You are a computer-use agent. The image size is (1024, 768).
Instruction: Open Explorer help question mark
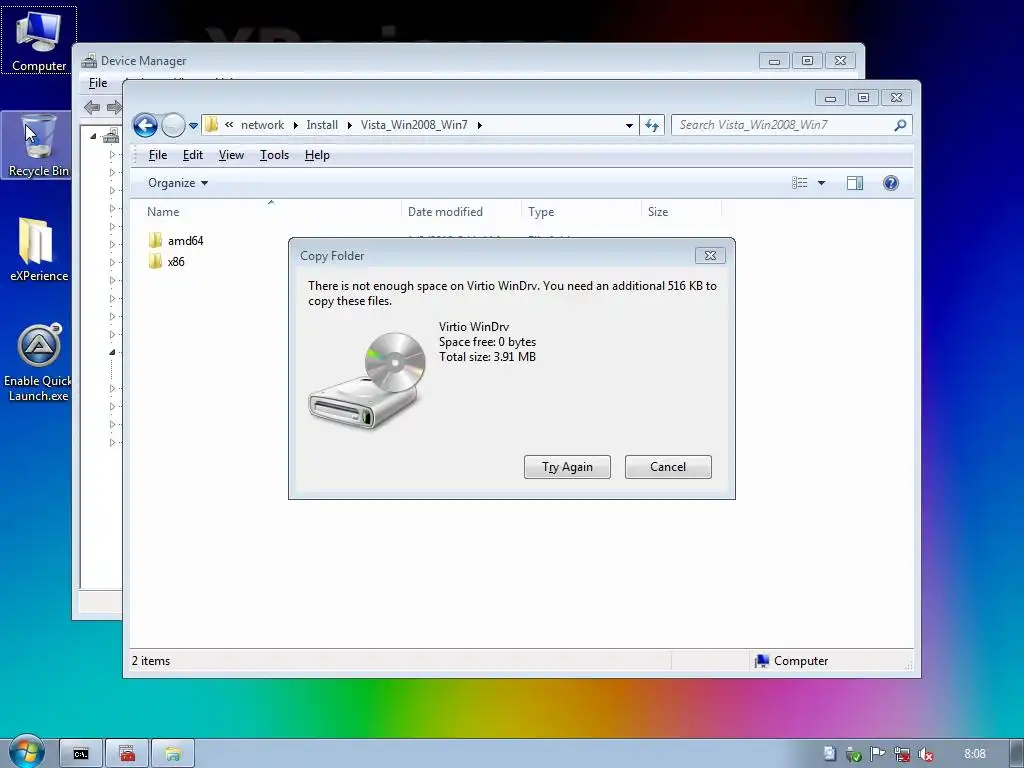point(891,183)
